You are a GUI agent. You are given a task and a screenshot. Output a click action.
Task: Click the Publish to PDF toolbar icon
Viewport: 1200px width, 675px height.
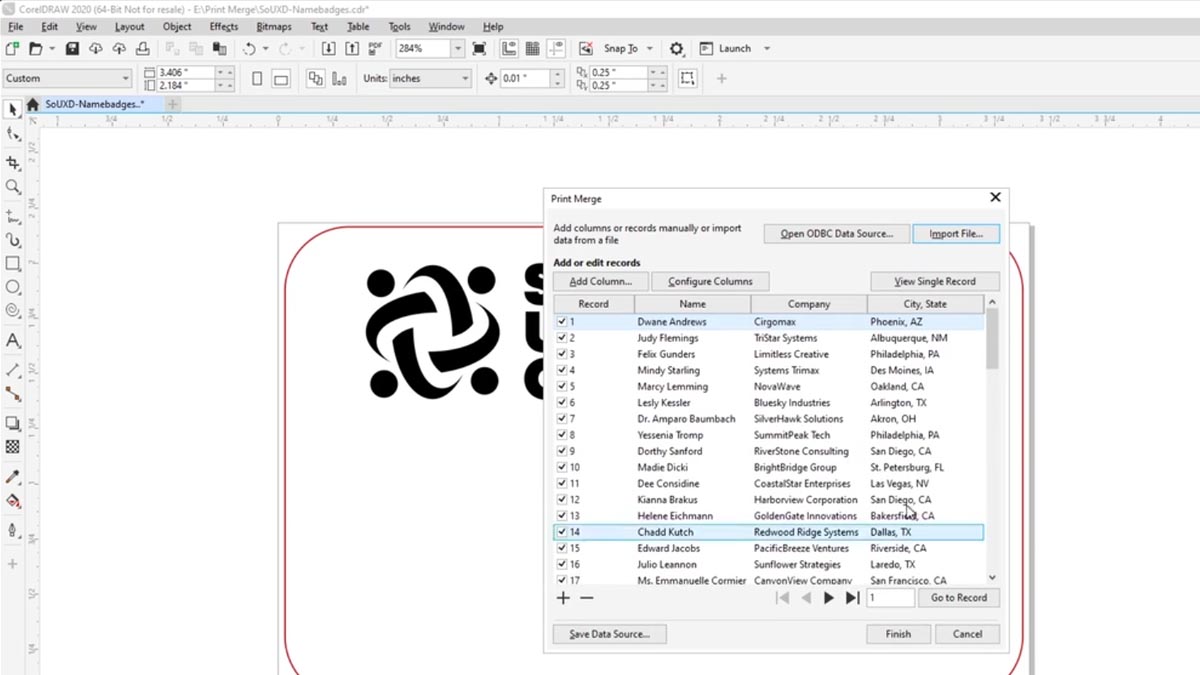(x=375, y=48)
